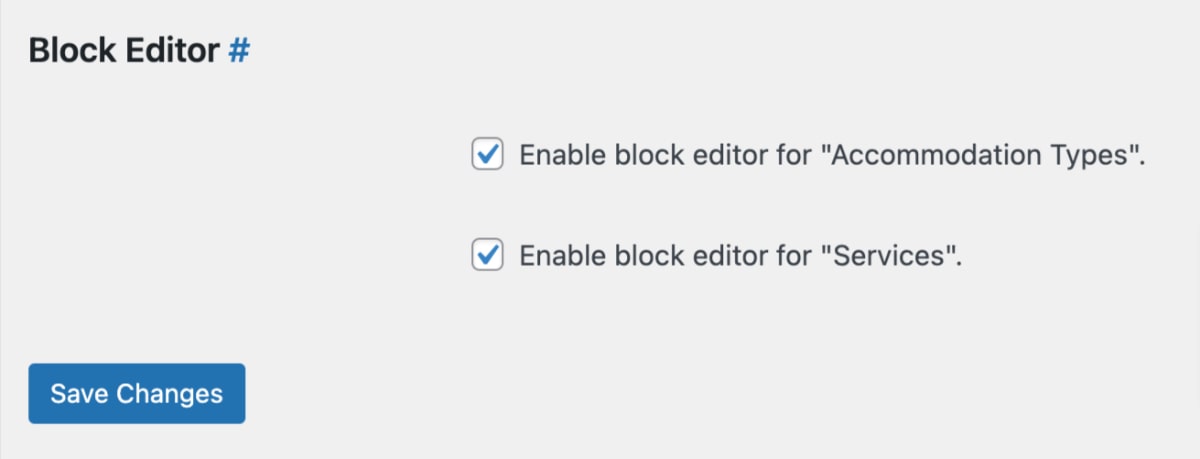The width and height of the screenshot is (1200, 459).
Task: Save the block editor settings
Action: (137, 393)
